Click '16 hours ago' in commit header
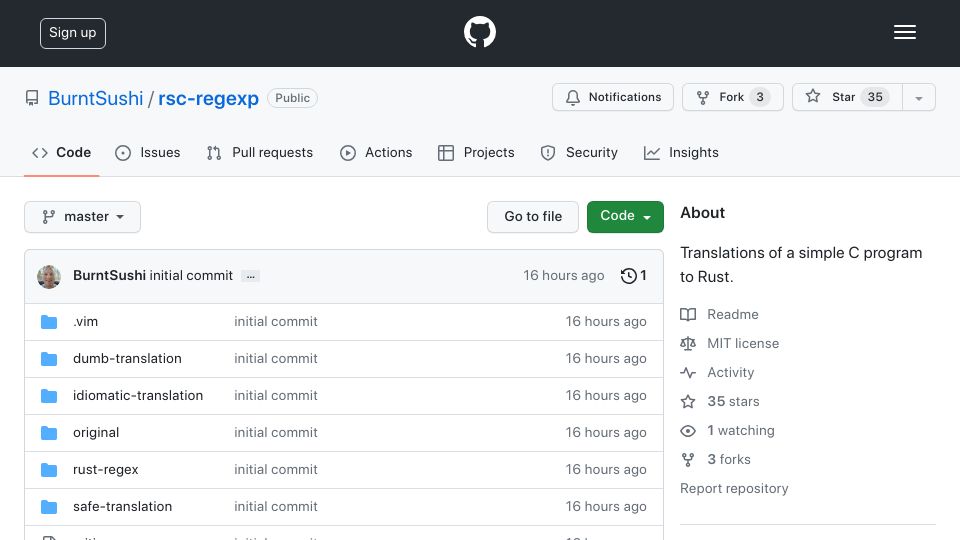Viewport: 960px width, 540px height. coord(563,276)
